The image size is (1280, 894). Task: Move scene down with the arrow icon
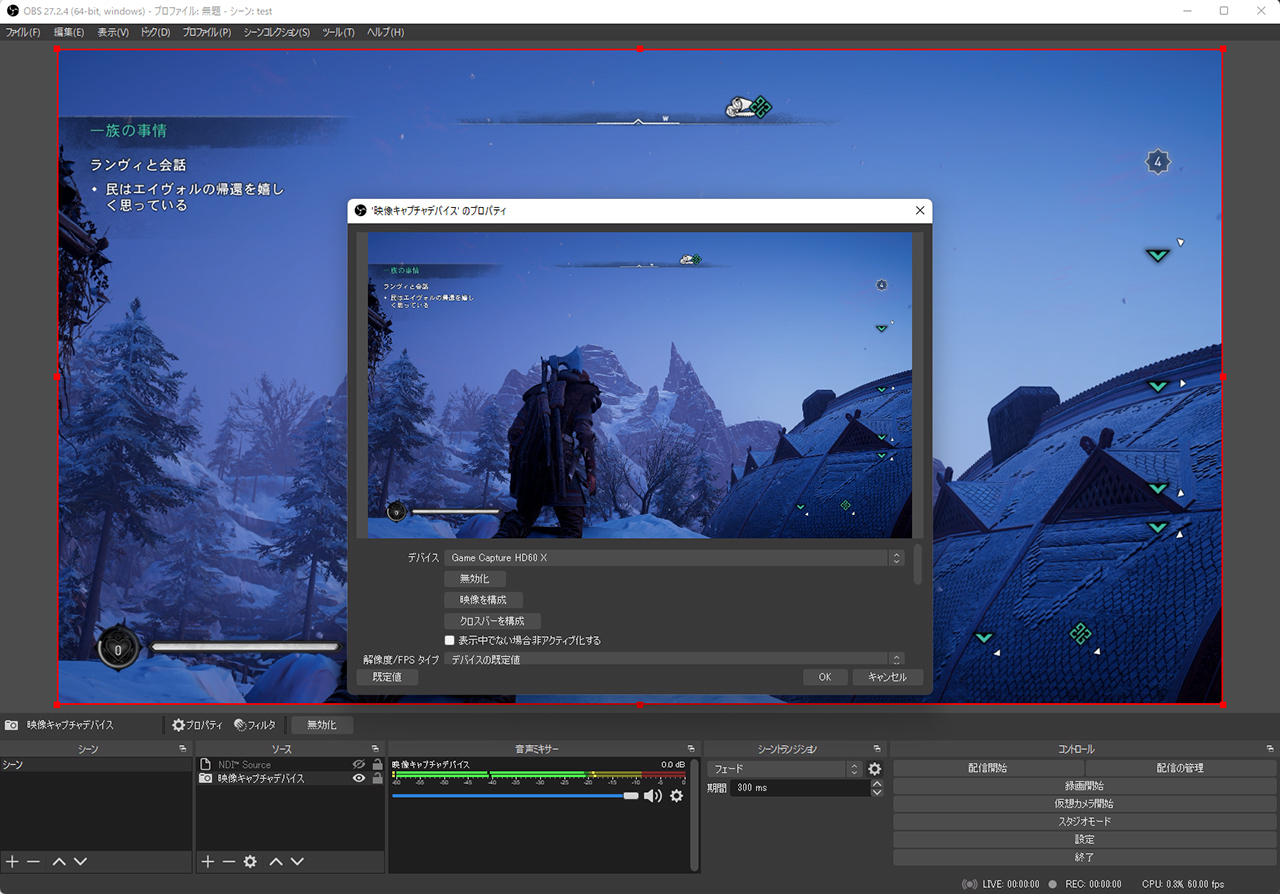click(81, 861)
